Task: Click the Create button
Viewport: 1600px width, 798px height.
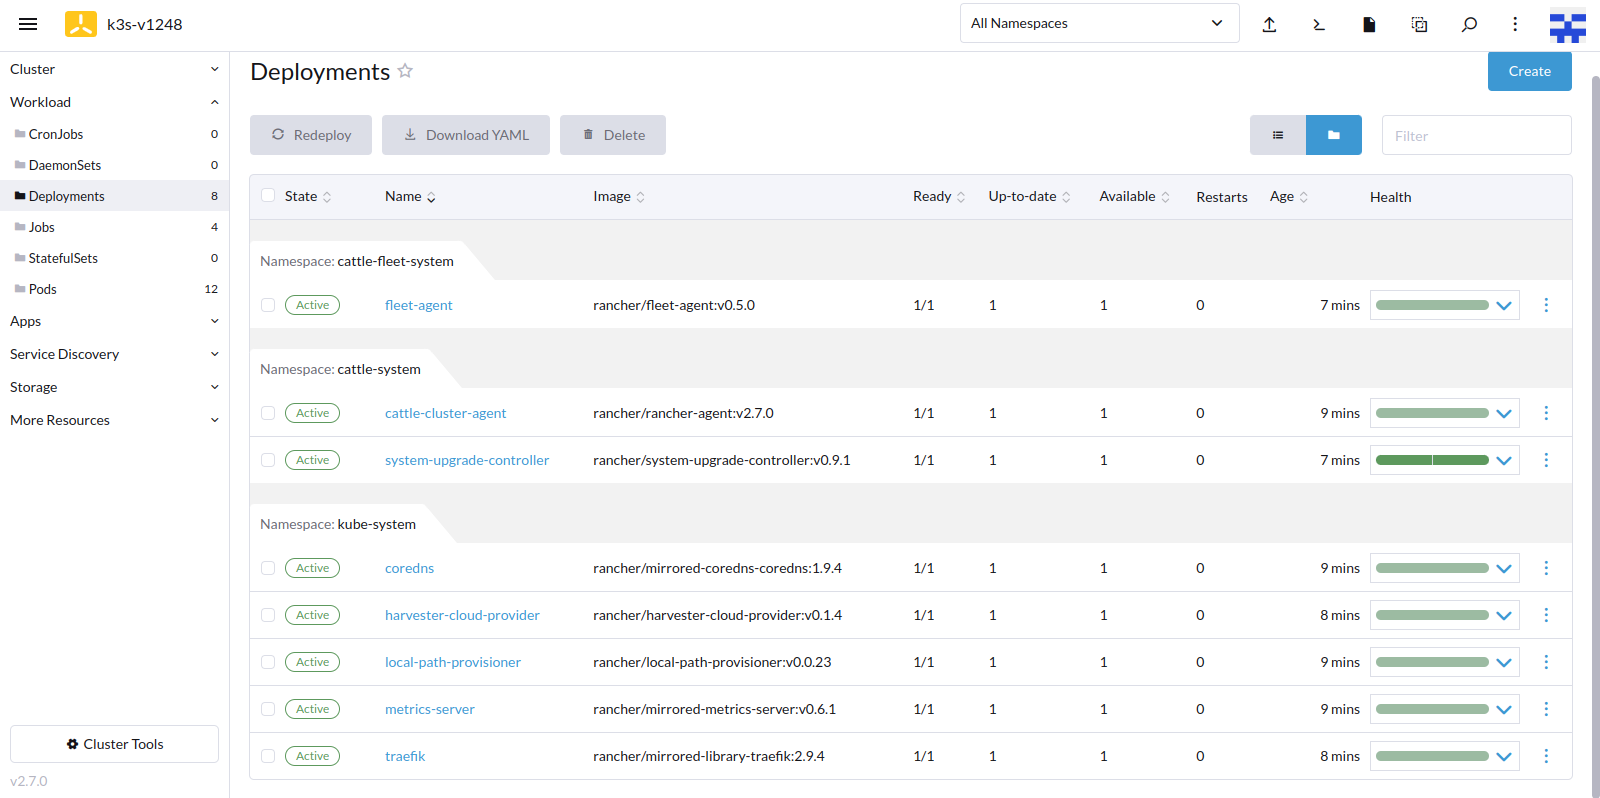Action: [1529, 71]
